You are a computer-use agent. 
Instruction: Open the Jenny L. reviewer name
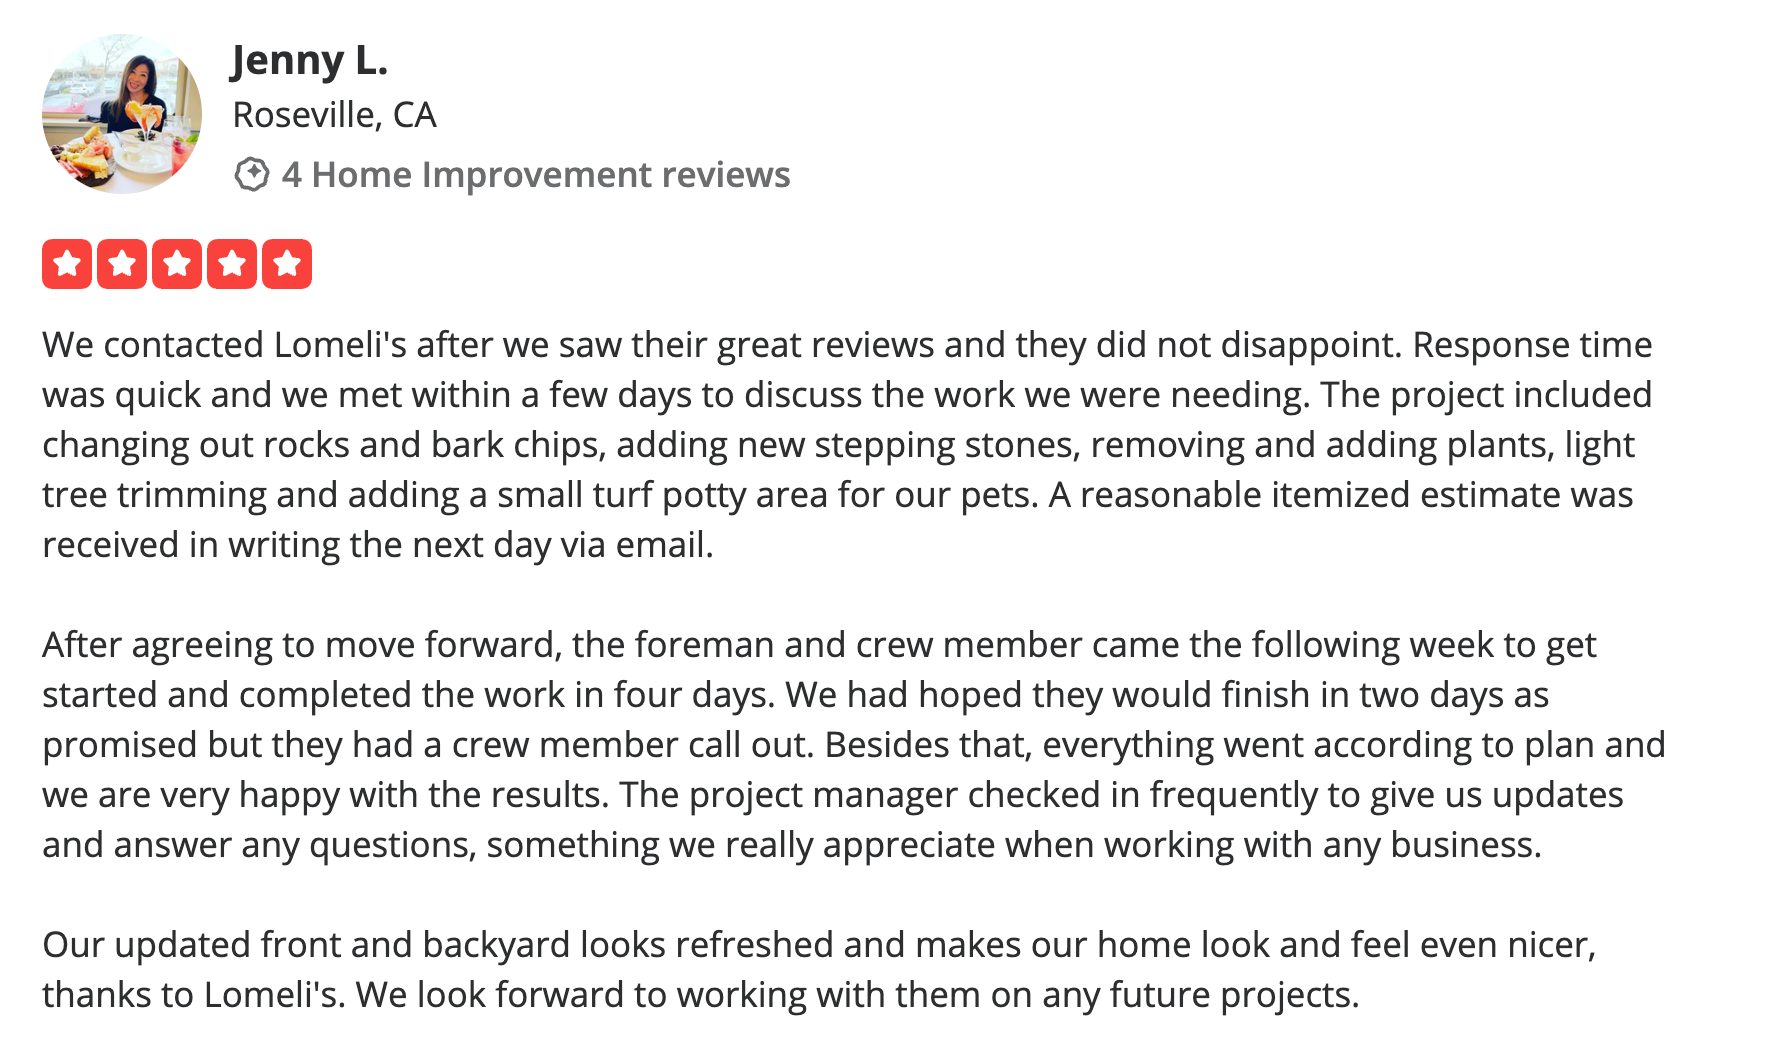pyautogui.click(x=309, y=60)
